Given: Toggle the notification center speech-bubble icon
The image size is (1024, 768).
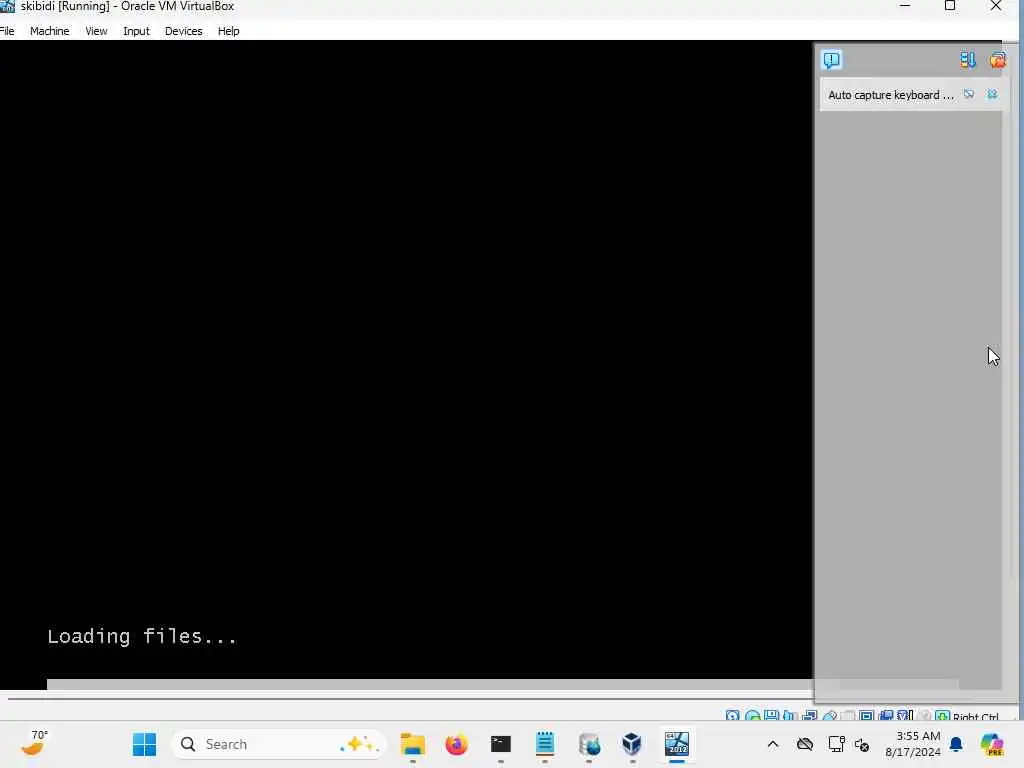Looking at the screenshot, I should coord(831,60).
